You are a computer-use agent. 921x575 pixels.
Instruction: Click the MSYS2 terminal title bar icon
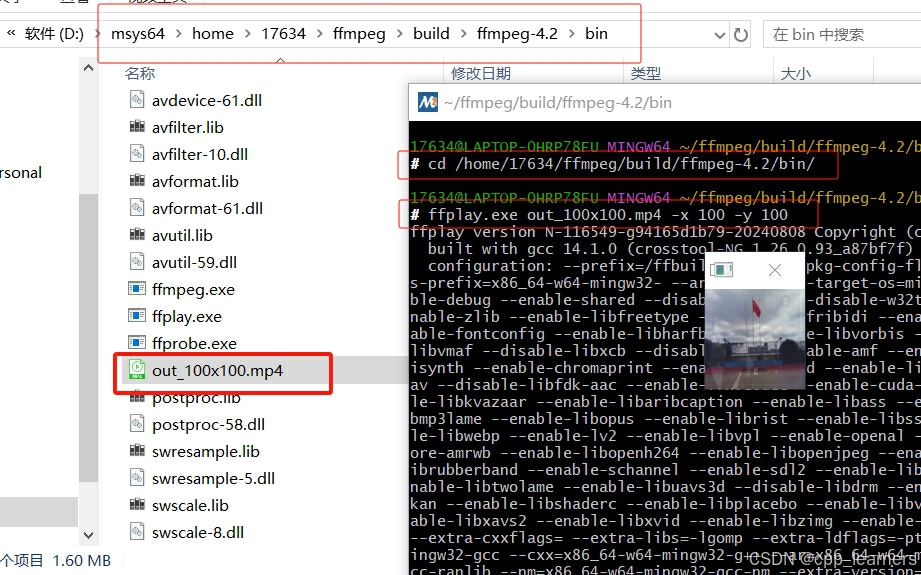point(428,102)
